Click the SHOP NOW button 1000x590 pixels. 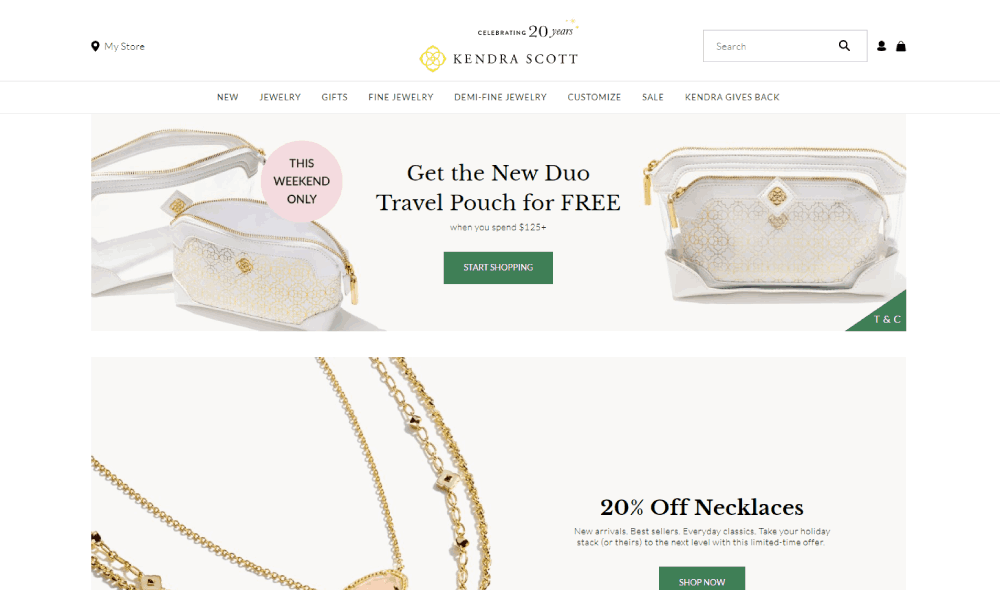pyautogui.click(x=702, y=579)
